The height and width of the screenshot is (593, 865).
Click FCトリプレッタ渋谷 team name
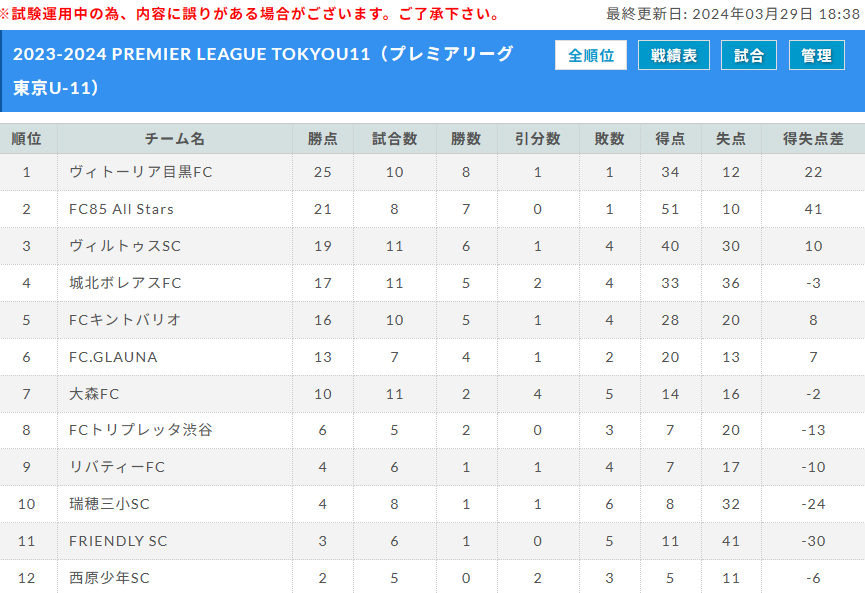click(x=141, y=430)
